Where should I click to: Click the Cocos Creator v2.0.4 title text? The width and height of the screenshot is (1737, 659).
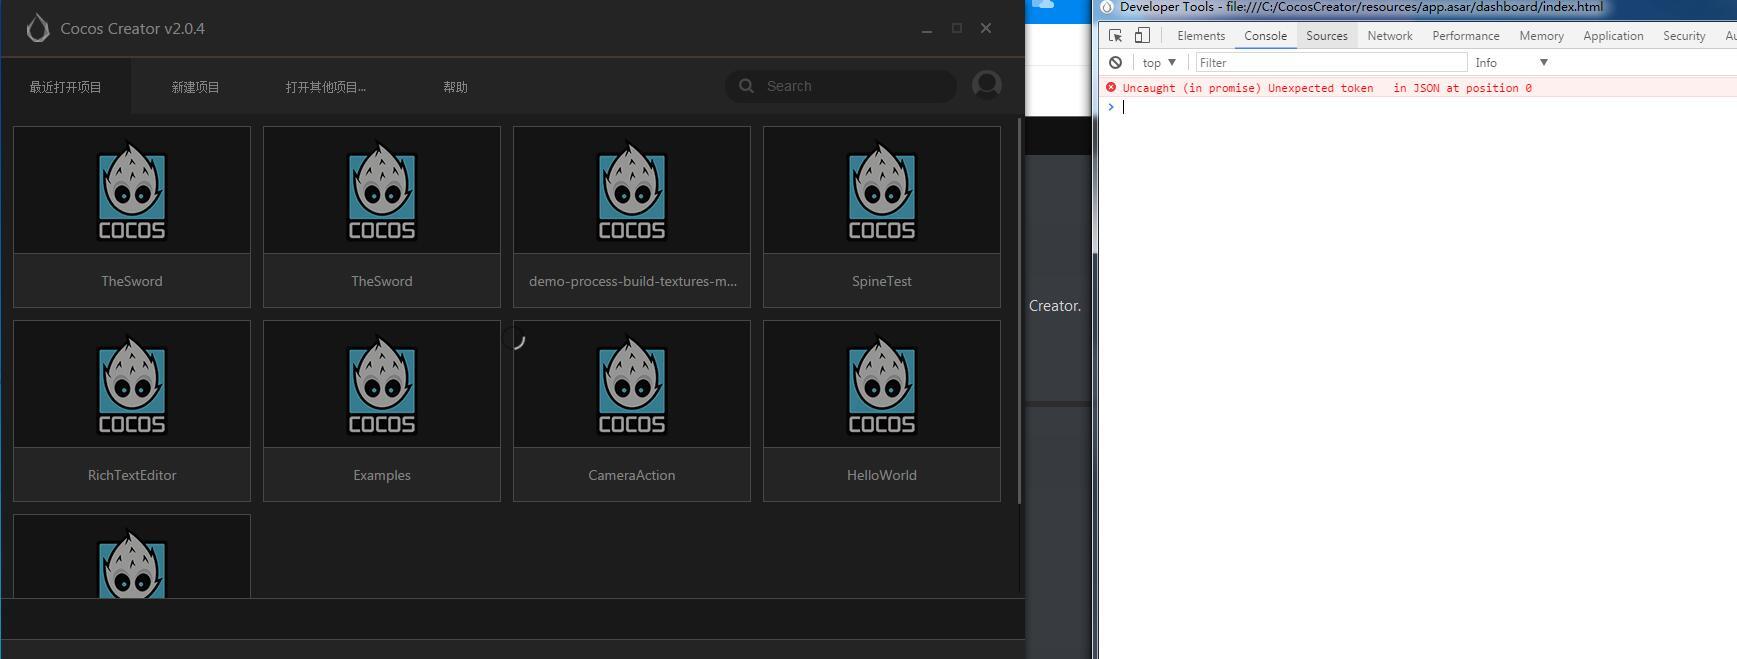pos(132,29)
